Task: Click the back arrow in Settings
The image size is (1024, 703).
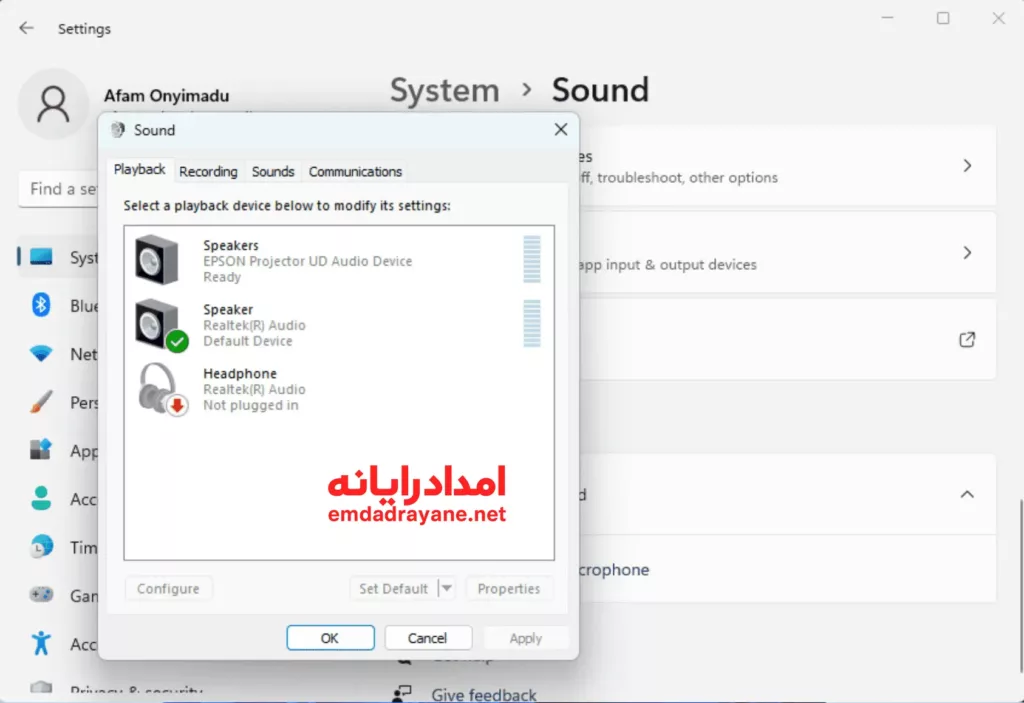Action: pos(26,28)
